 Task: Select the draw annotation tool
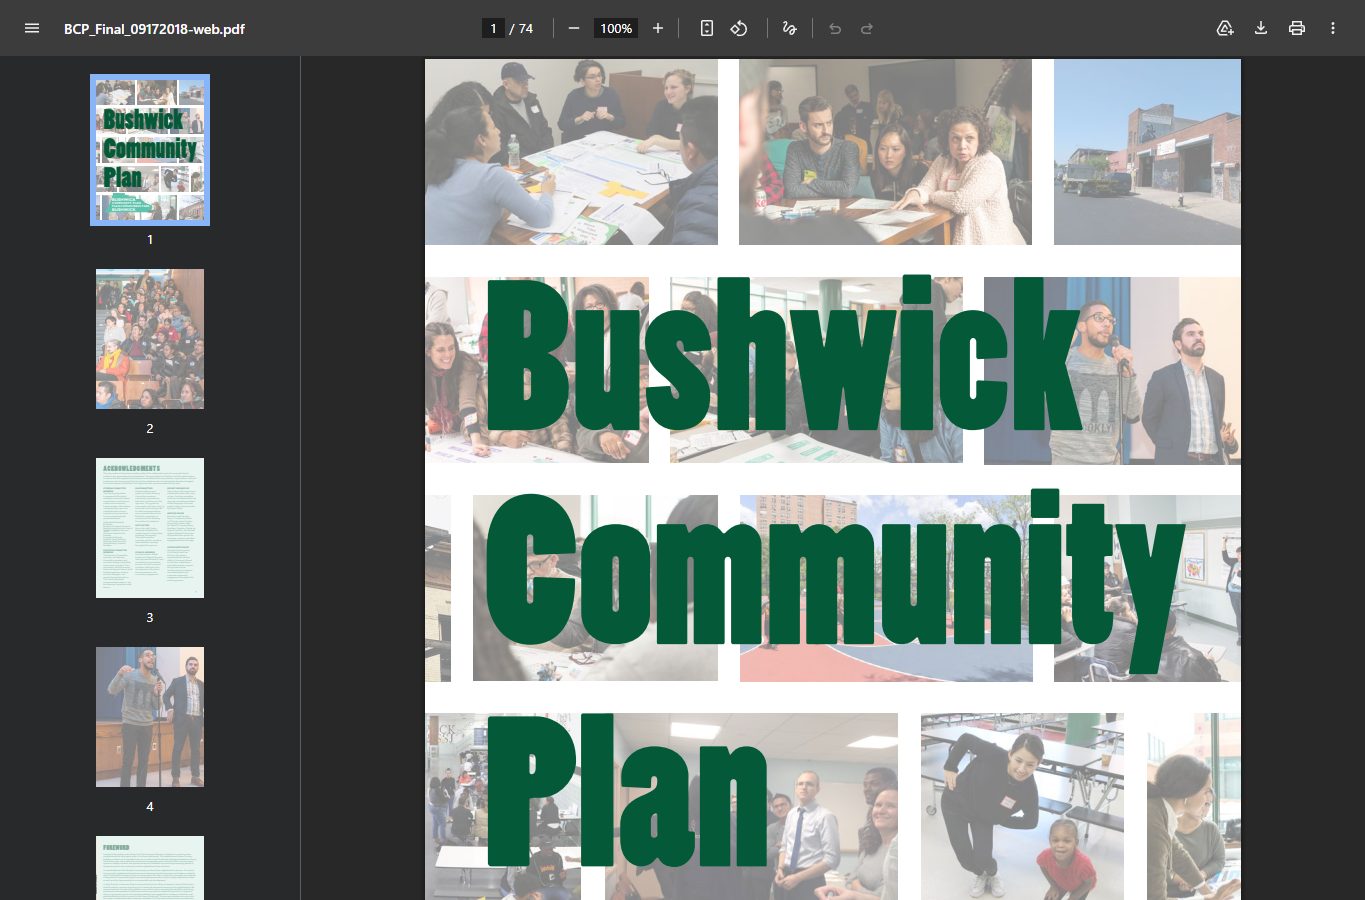(x=789, y=28)
